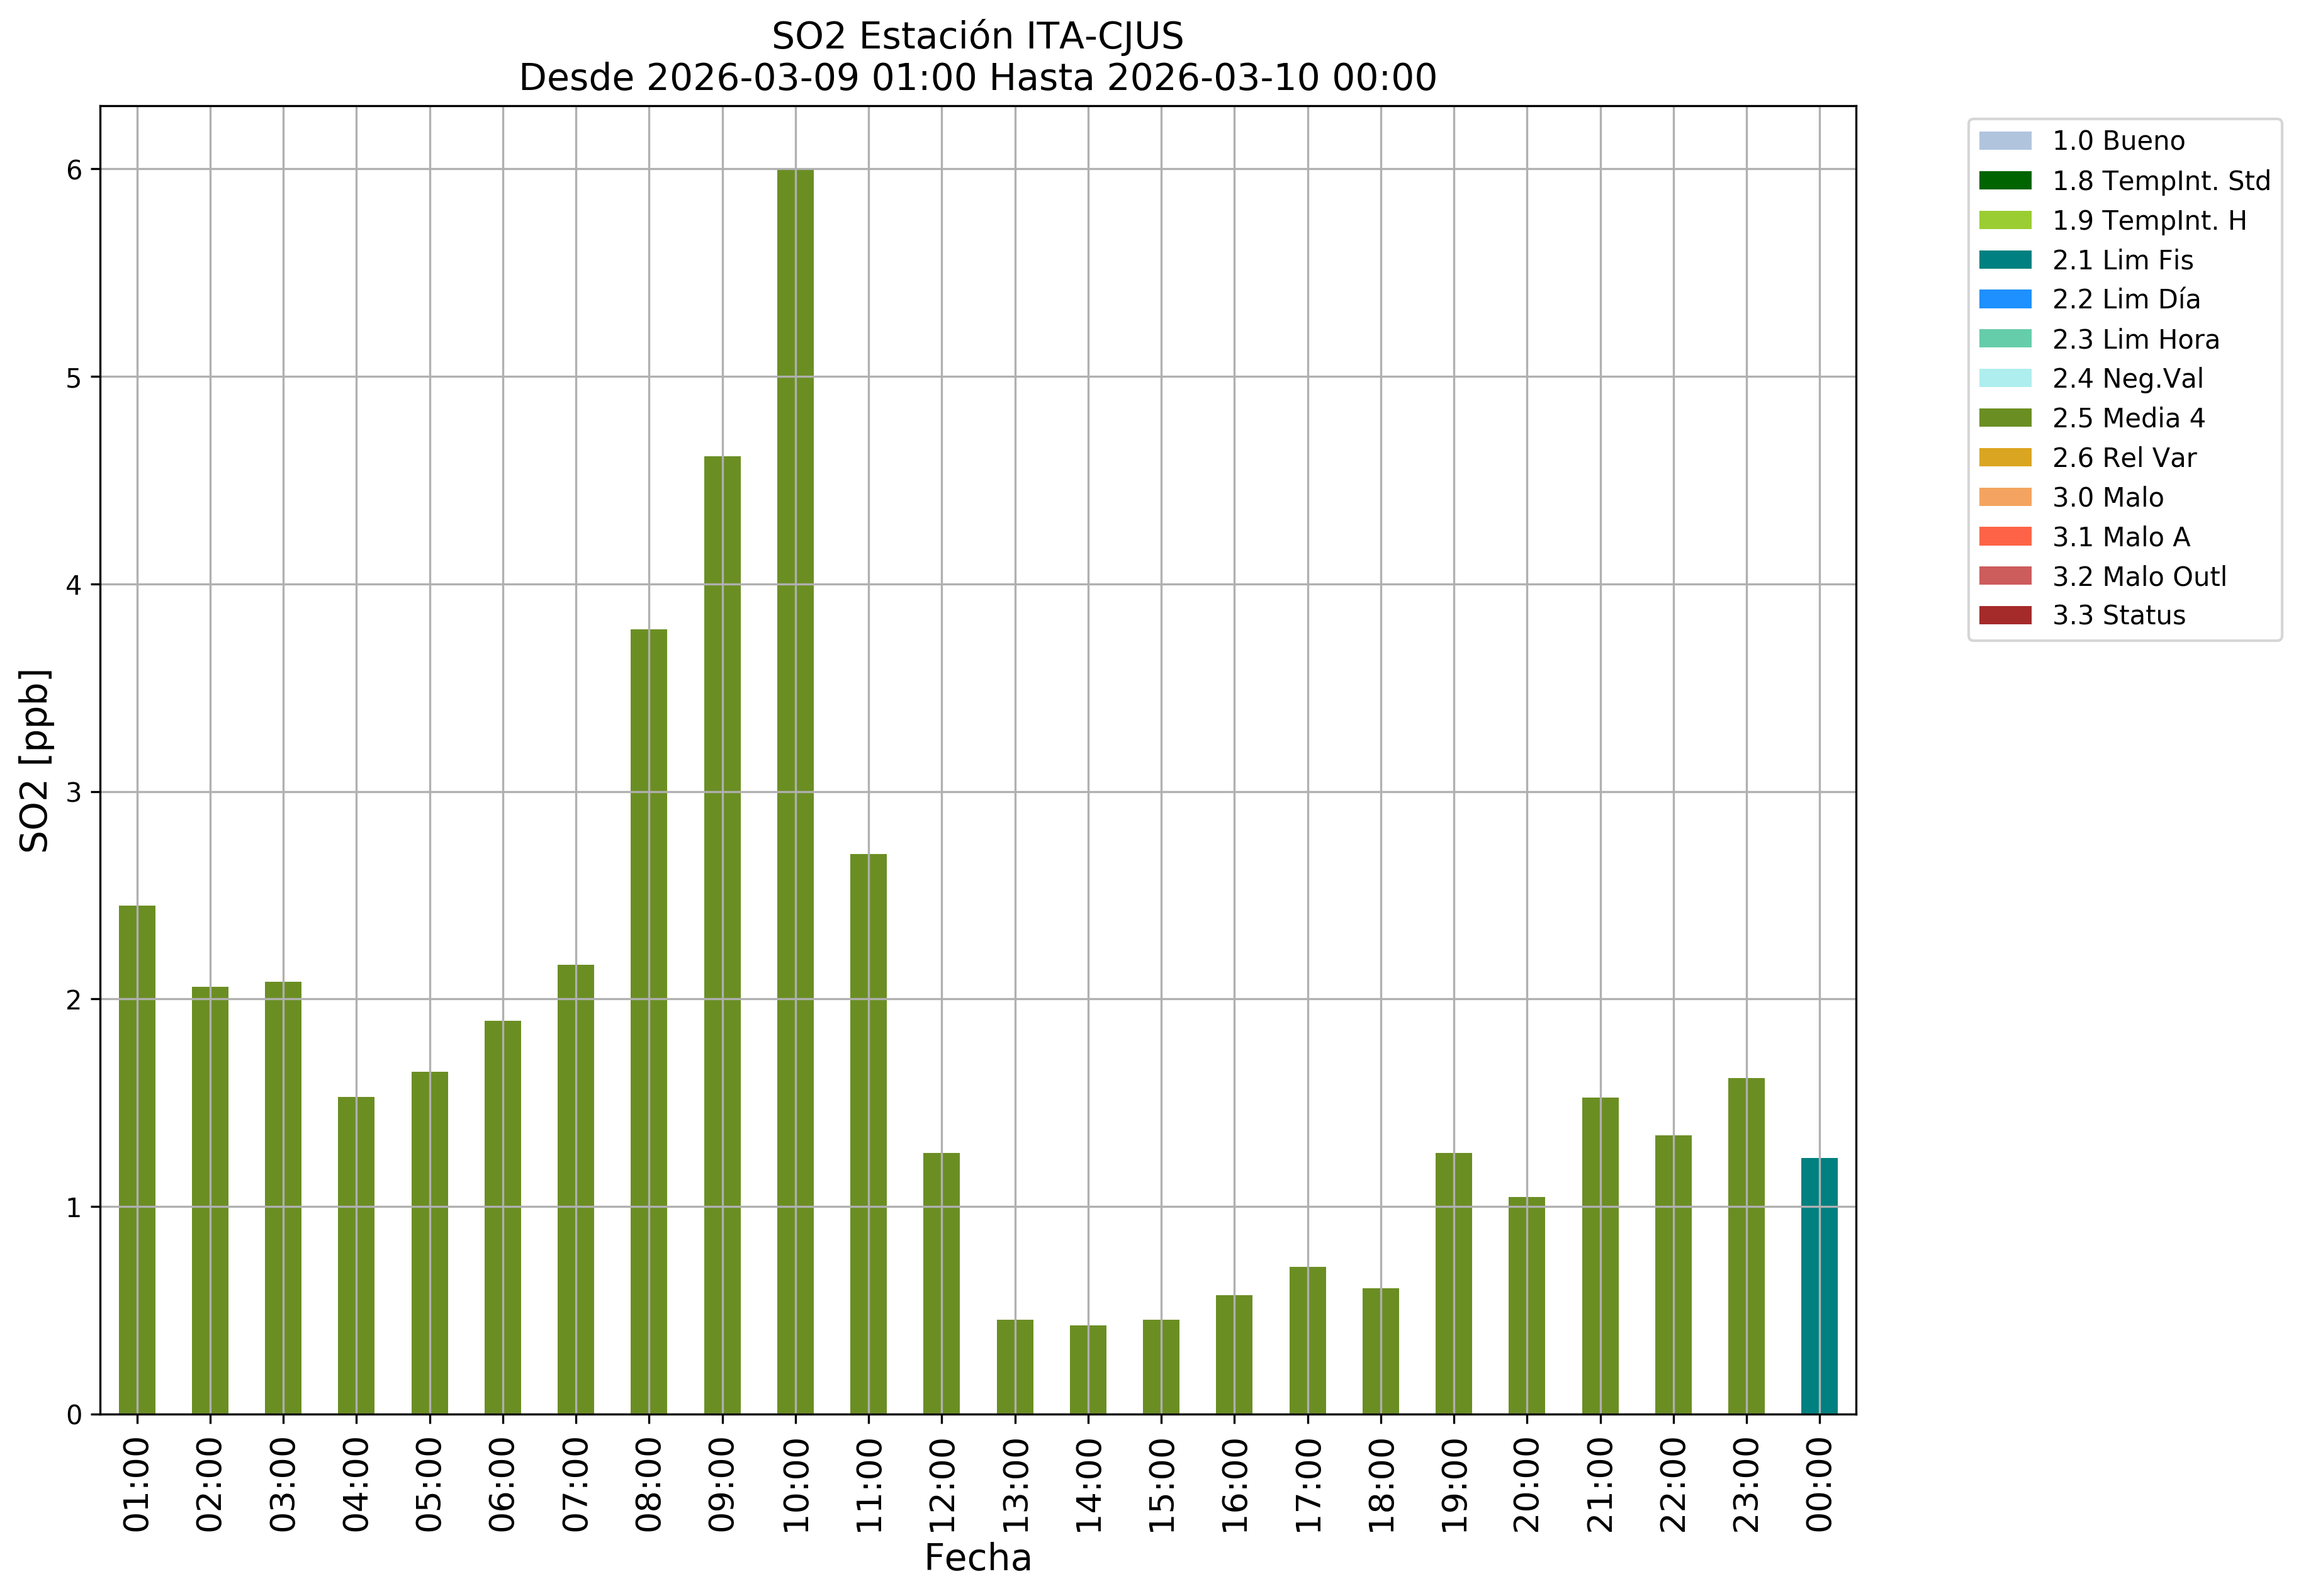This screenshot has width=2301, height=1596.
Task: Click the teal bar at 00:00
Action: click(x=1818, y=1286)
